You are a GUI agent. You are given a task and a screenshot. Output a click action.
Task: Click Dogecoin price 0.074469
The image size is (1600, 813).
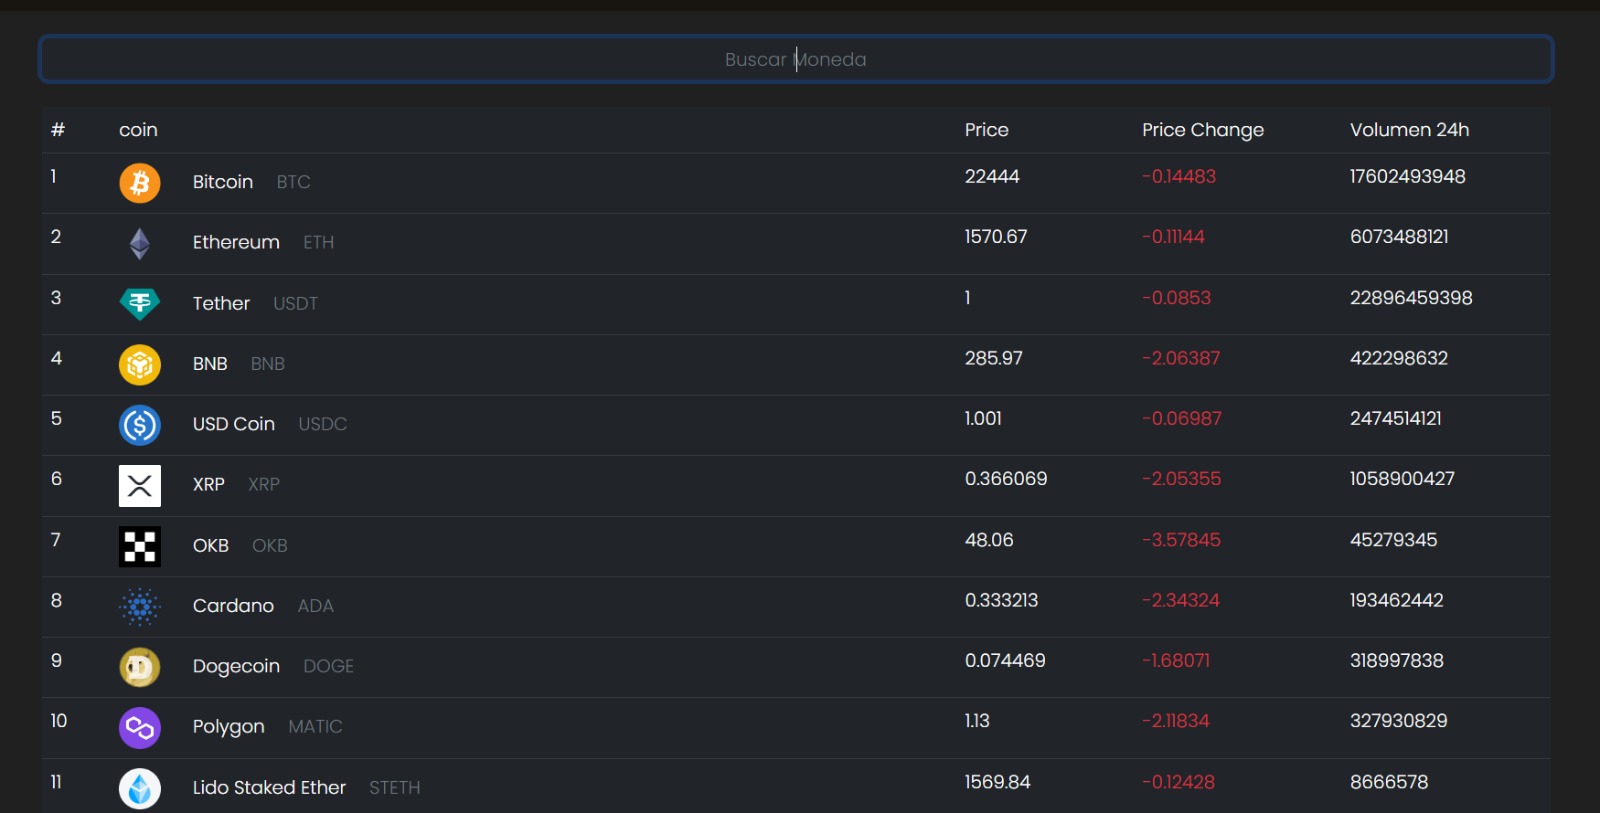pos(1005,661)
